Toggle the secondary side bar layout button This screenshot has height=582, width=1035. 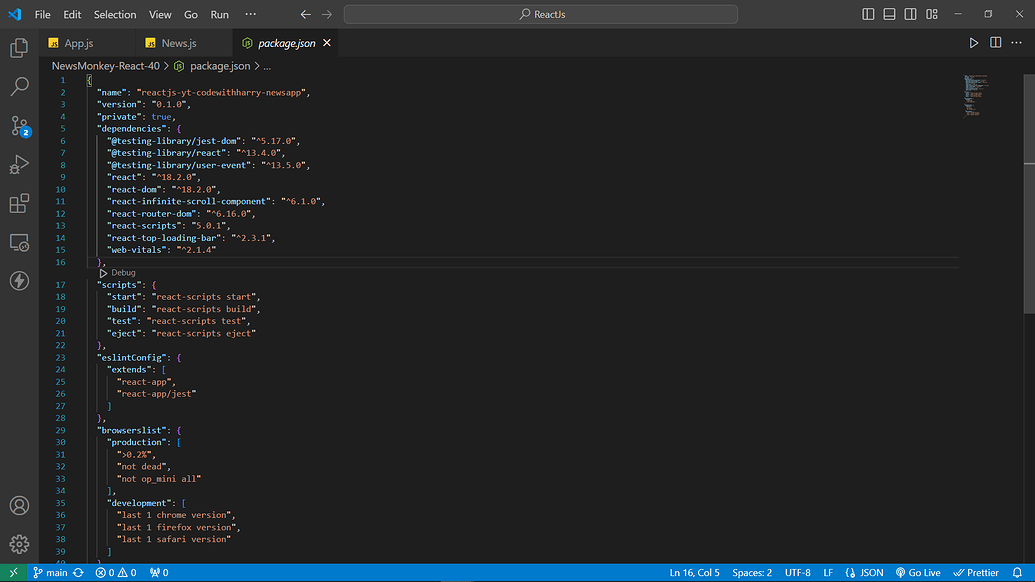point(910,15)
